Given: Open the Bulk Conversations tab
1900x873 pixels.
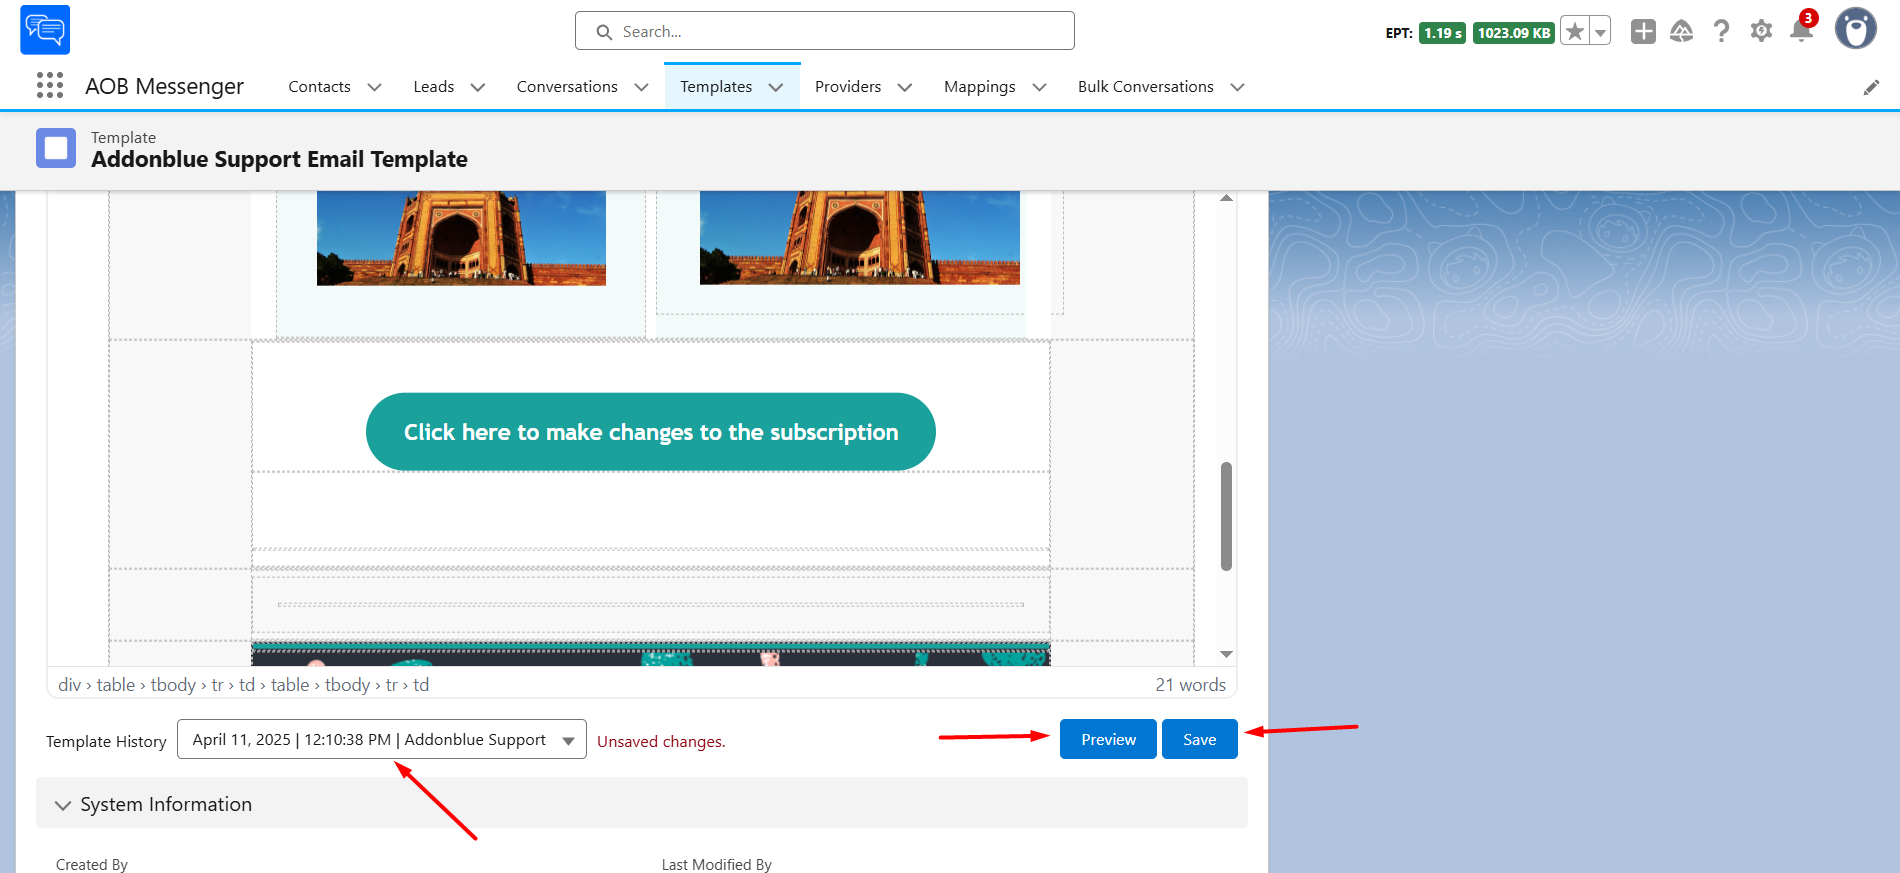Looking at the screenshot, I should pyautogui.click(x=1146, y=87).
